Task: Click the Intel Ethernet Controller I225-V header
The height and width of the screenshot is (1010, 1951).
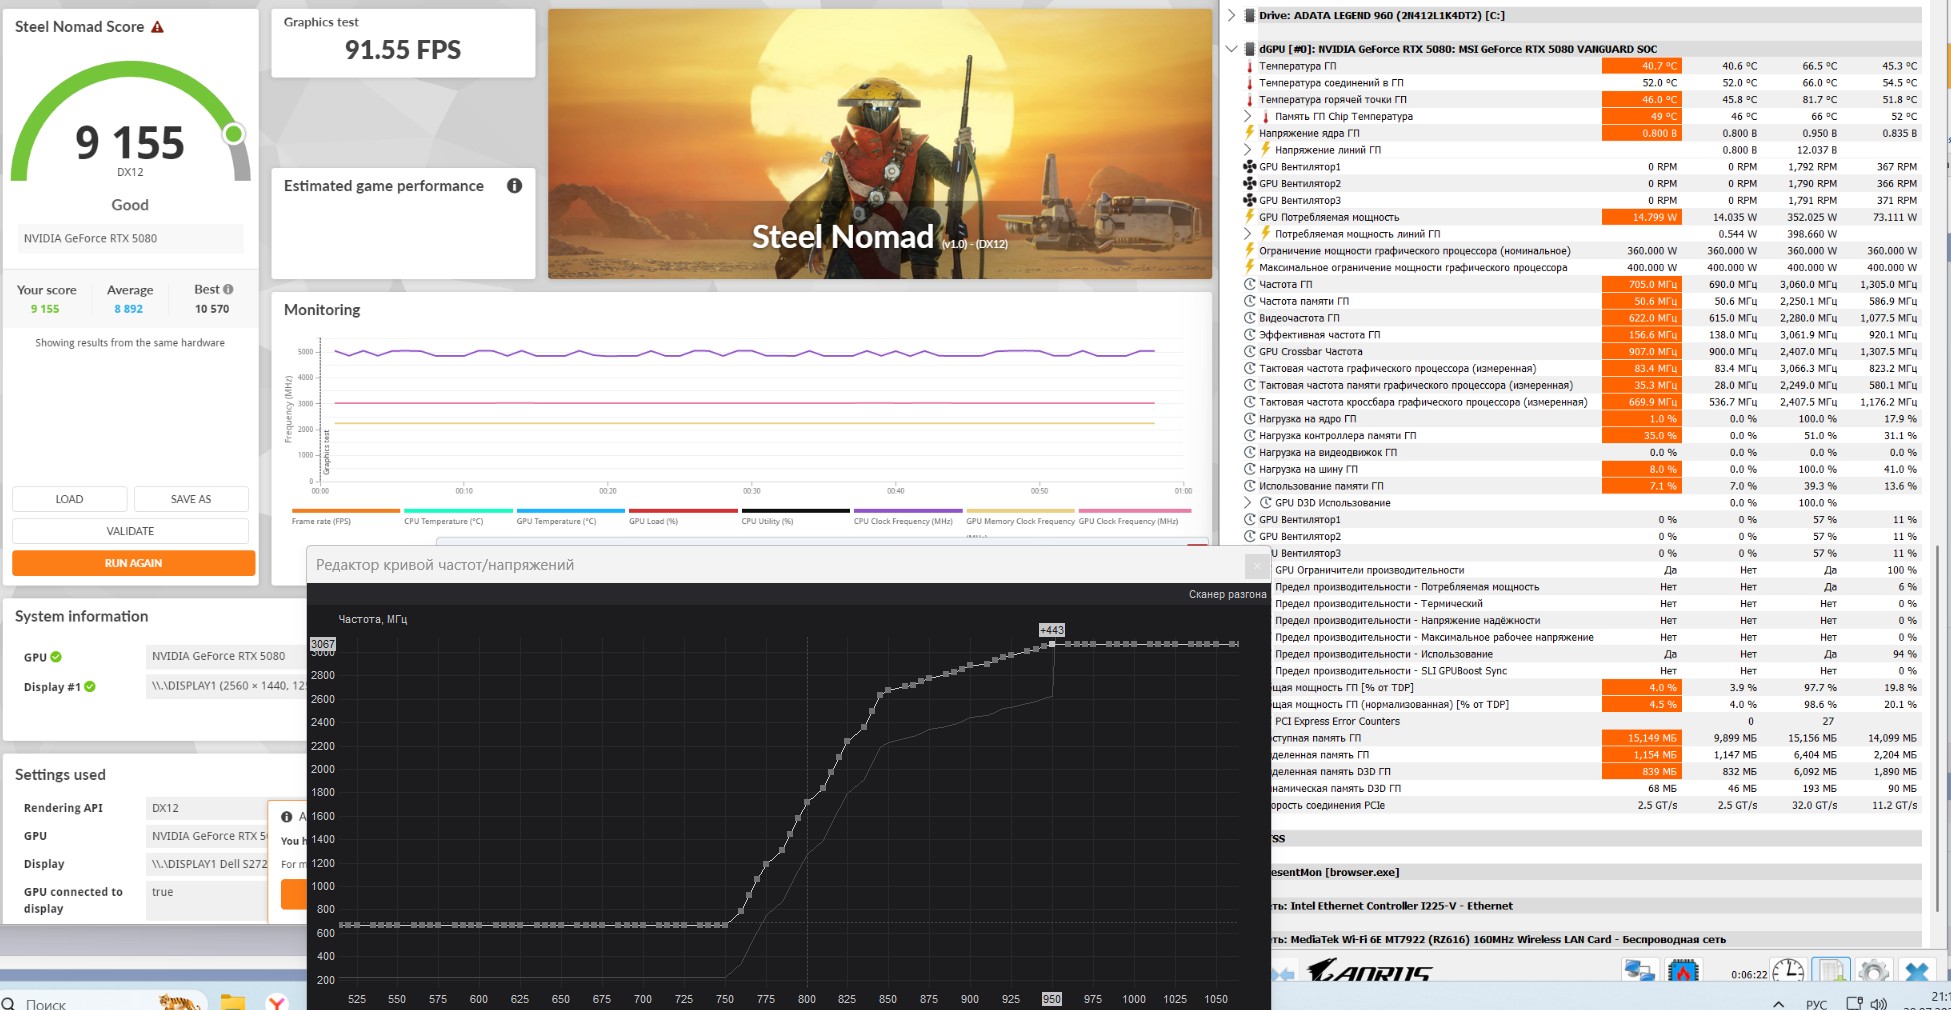Action: point(1596,906)
